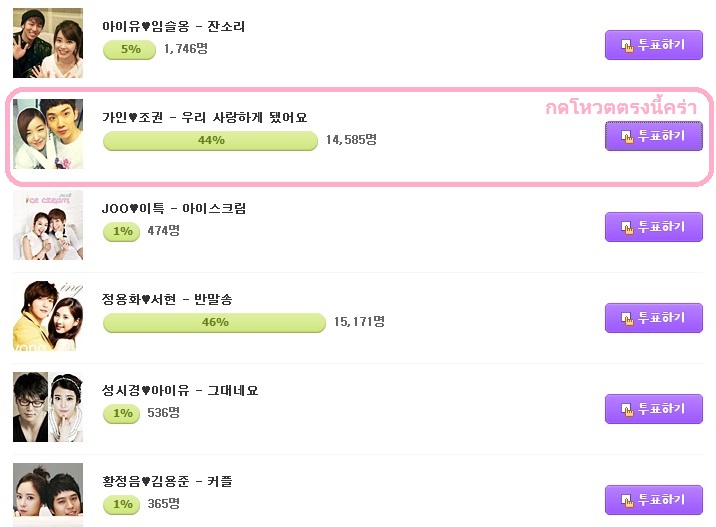Click 투표하기 for 가인♥조권 entry
Screen dimensions: 716x527
[653, 136]
